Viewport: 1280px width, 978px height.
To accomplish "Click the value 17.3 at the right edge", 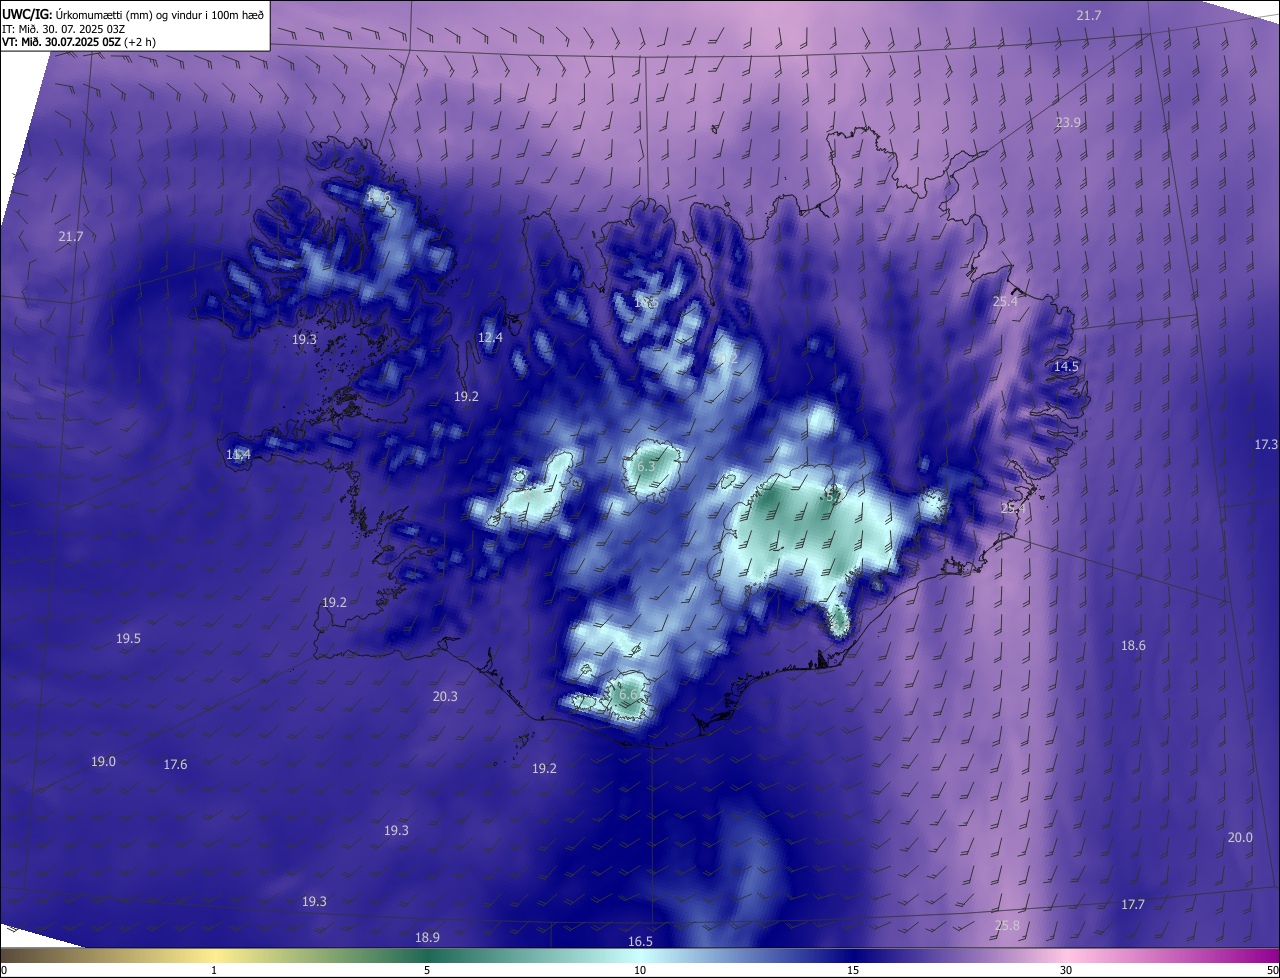I will [1266, 444].
